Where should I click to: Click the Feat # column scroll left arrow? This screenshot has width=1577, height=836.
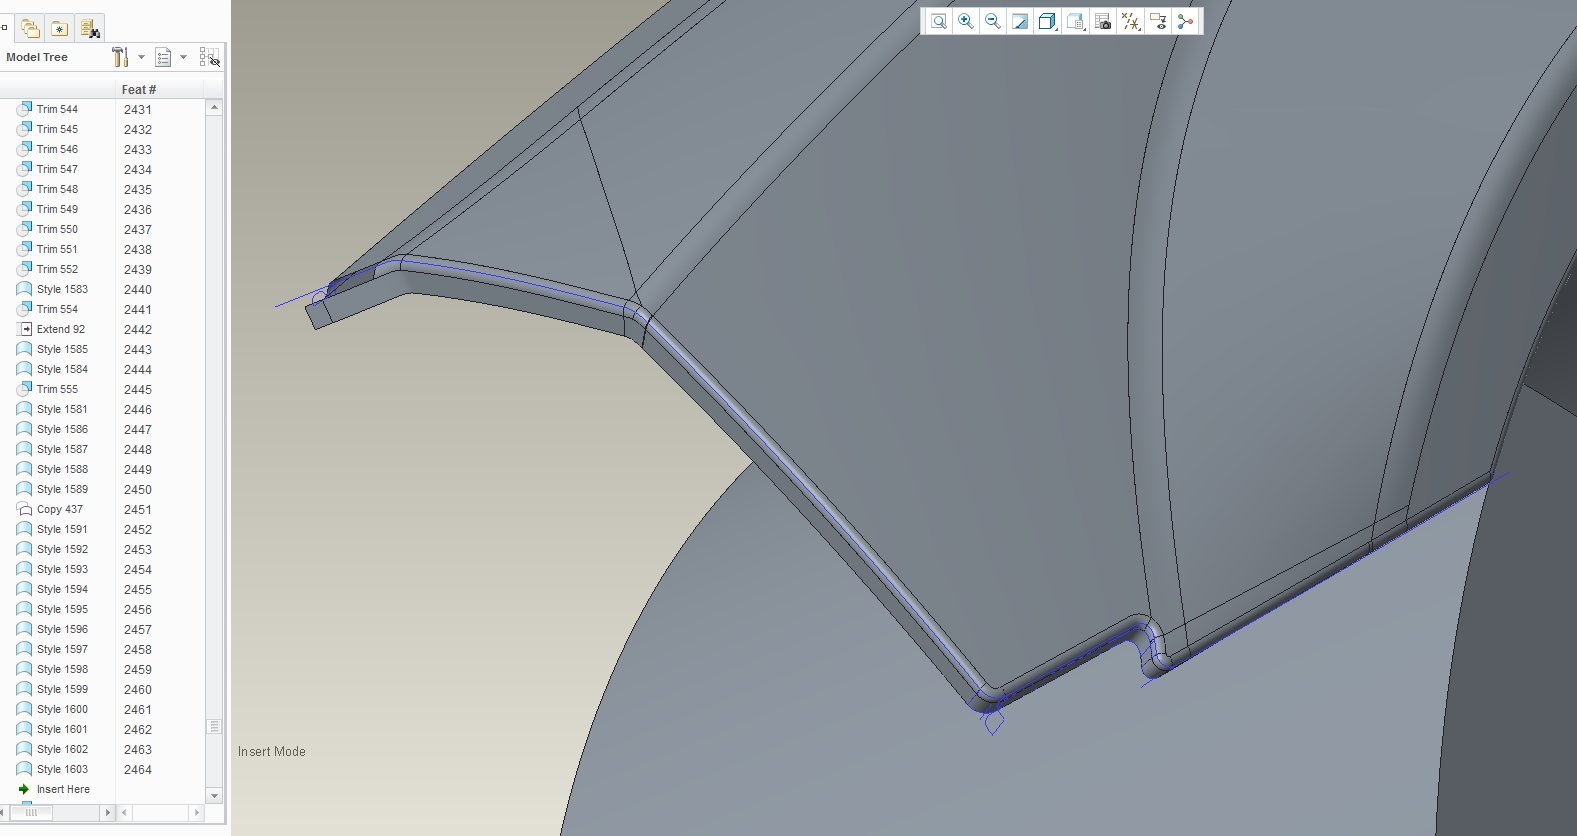[125, 813]
